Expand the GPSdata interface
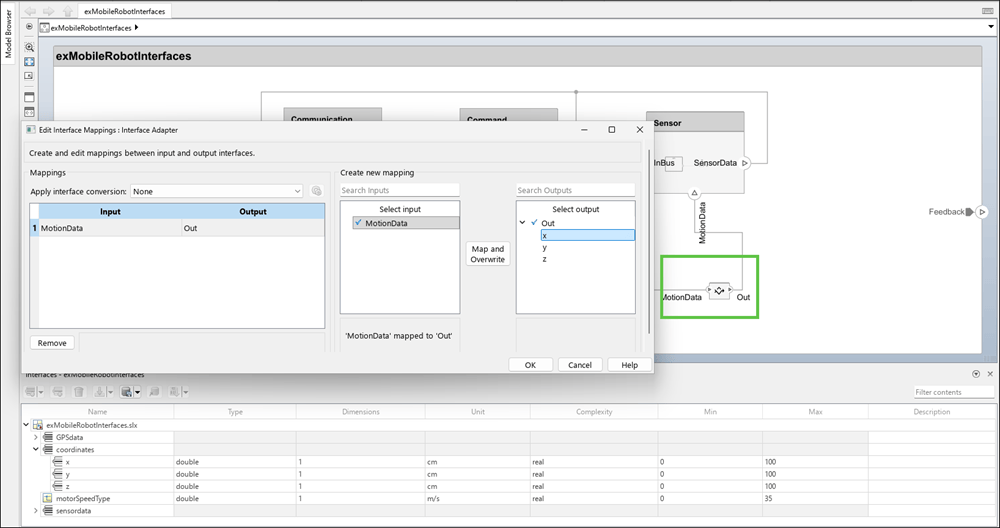The width and height of the screenshot is (1000, 528). tap(36, 437)
